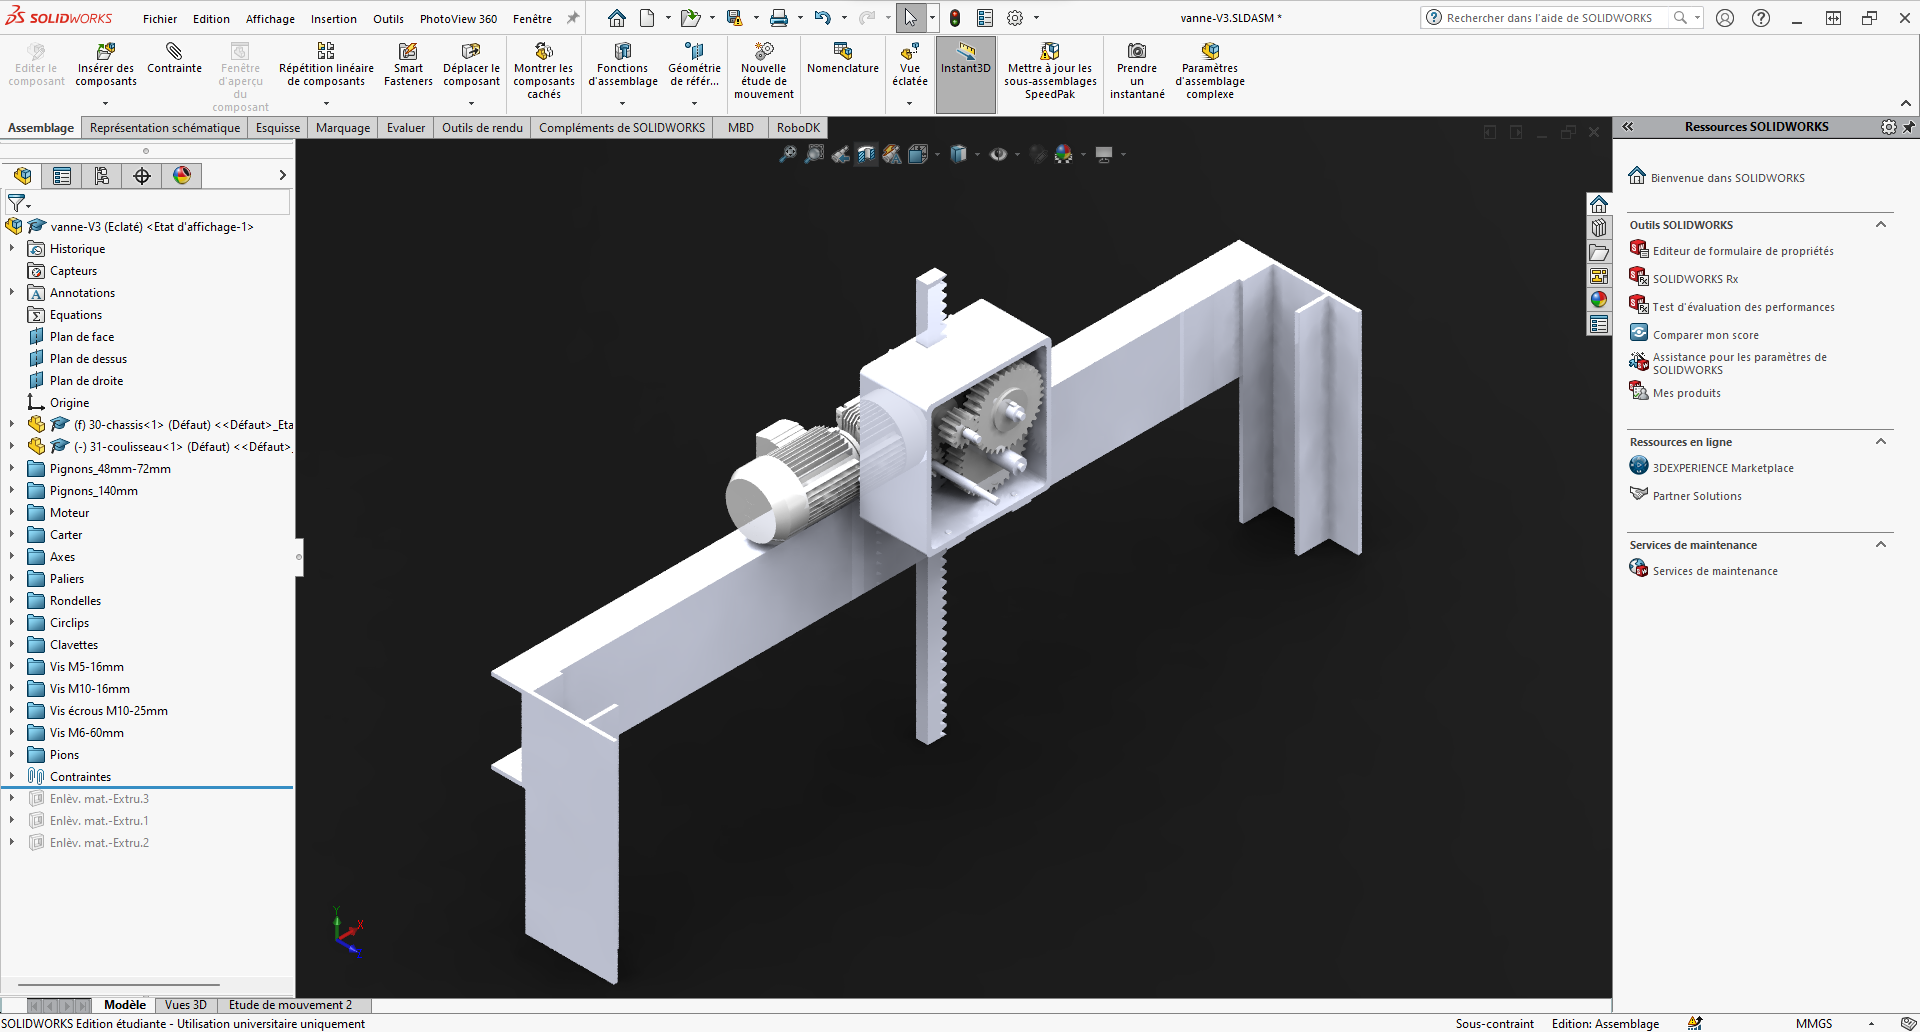Click the DisplayManager color sphere icon

pyautogui.click(x=182, y=176)
